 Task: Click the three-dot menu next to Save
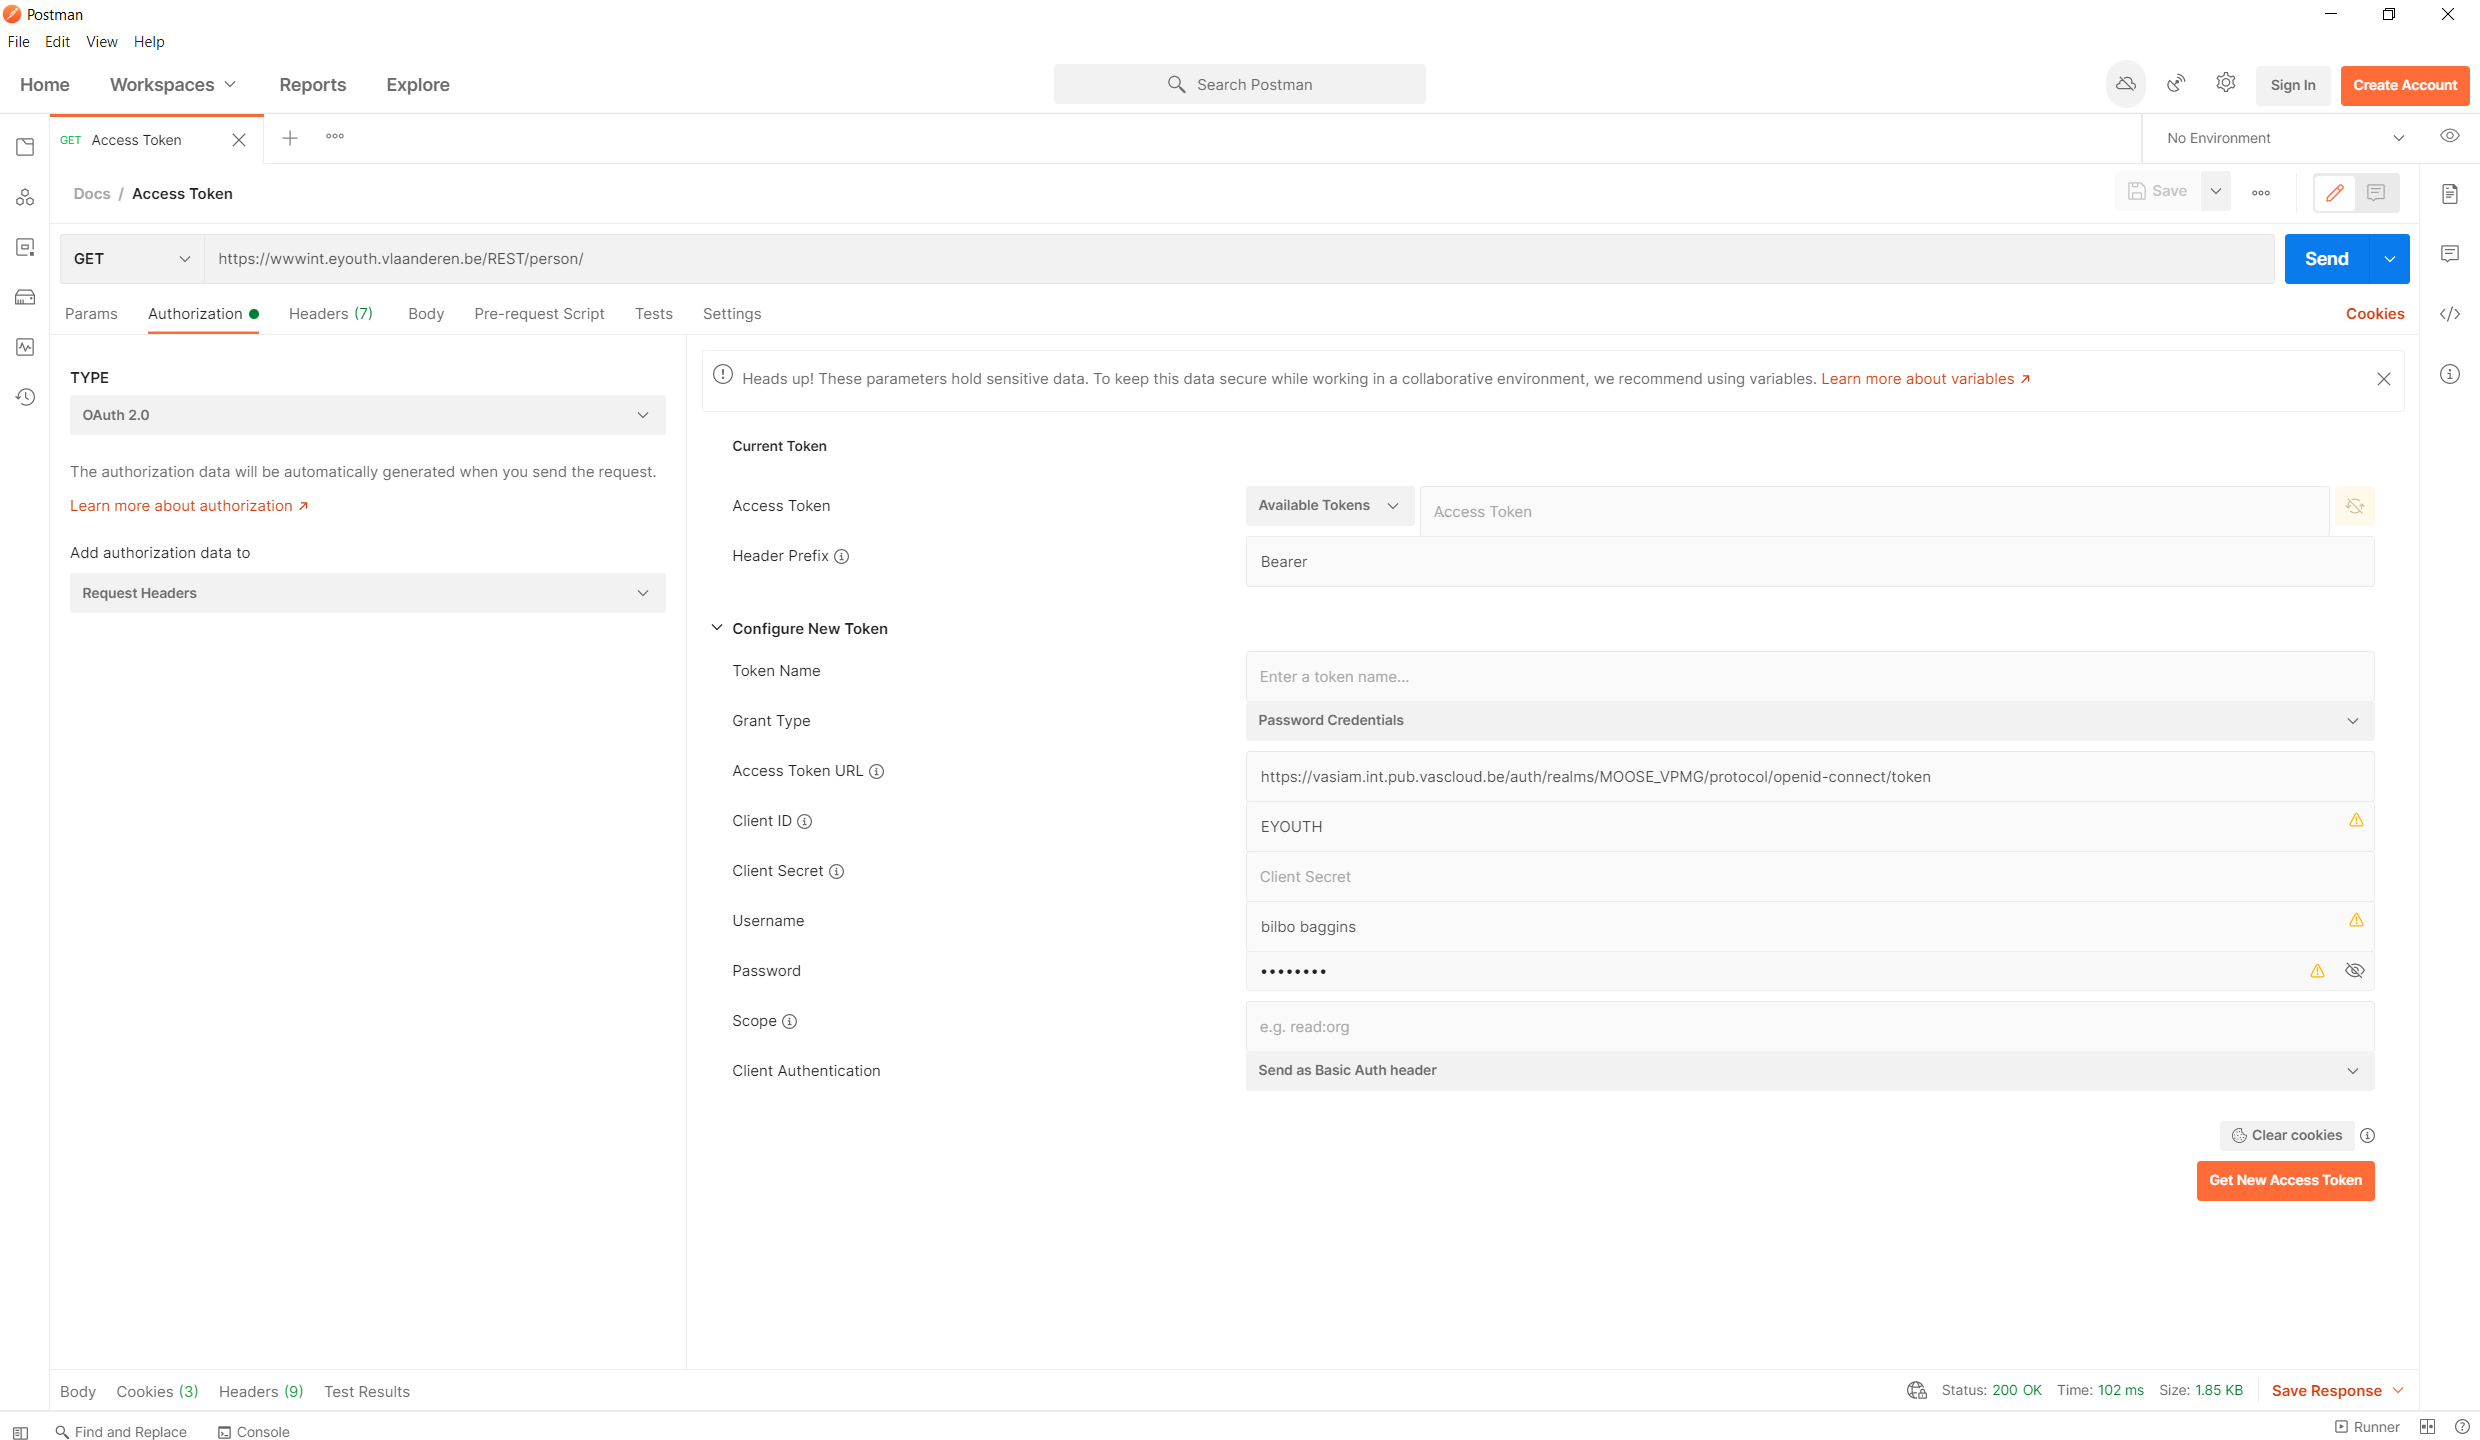(x=2260, y=192)
